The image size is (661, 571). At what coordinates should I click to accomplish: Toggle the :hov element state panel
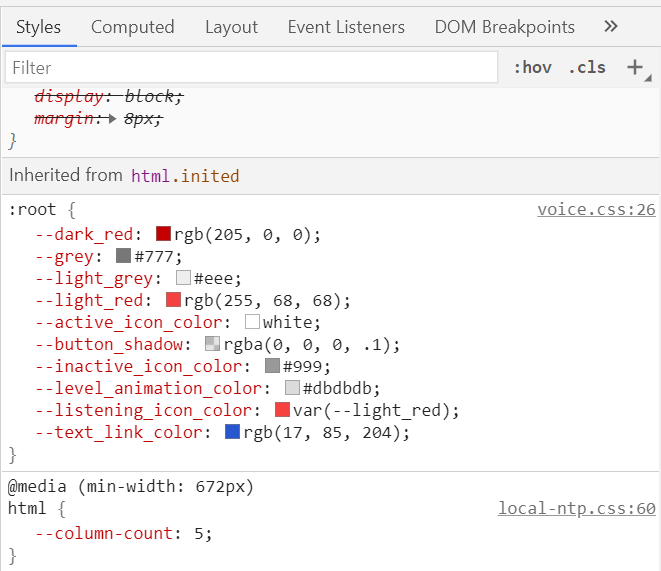point(533,67)
